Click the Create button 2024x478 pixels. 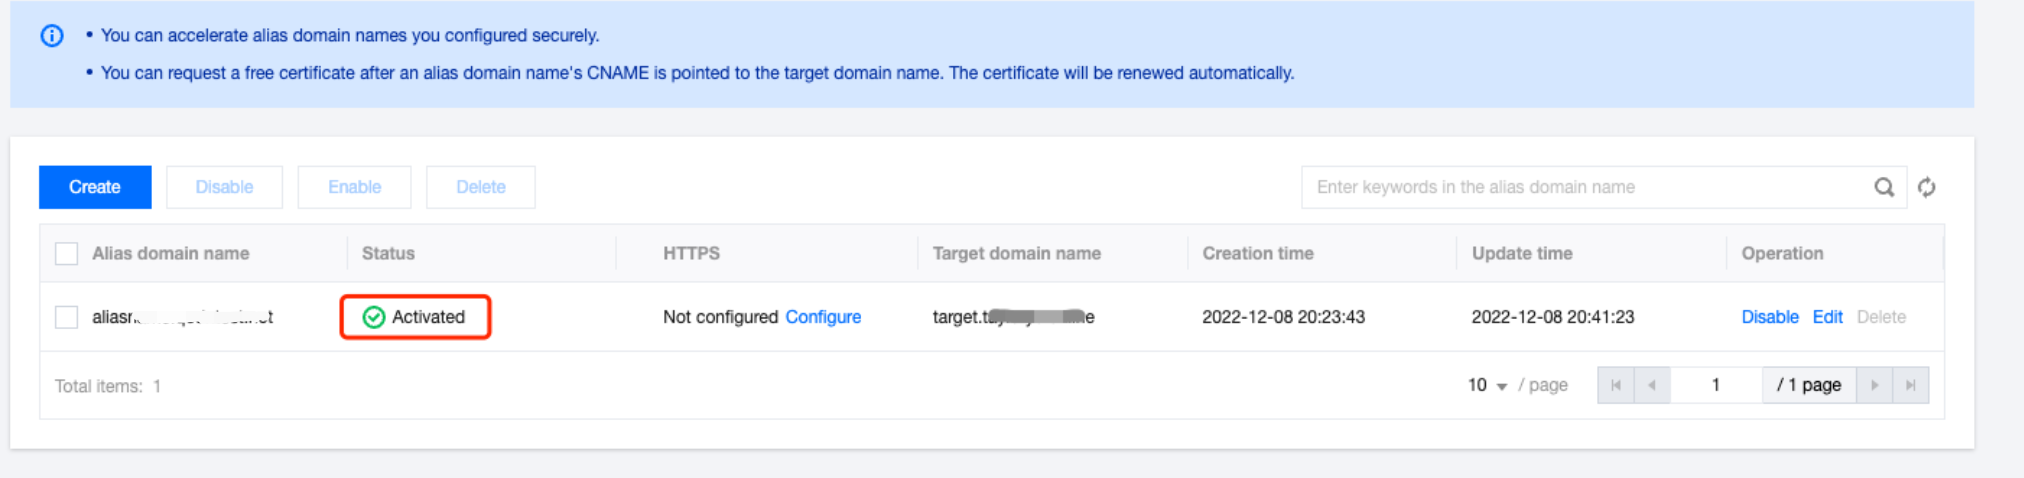[x=95, y=187]
